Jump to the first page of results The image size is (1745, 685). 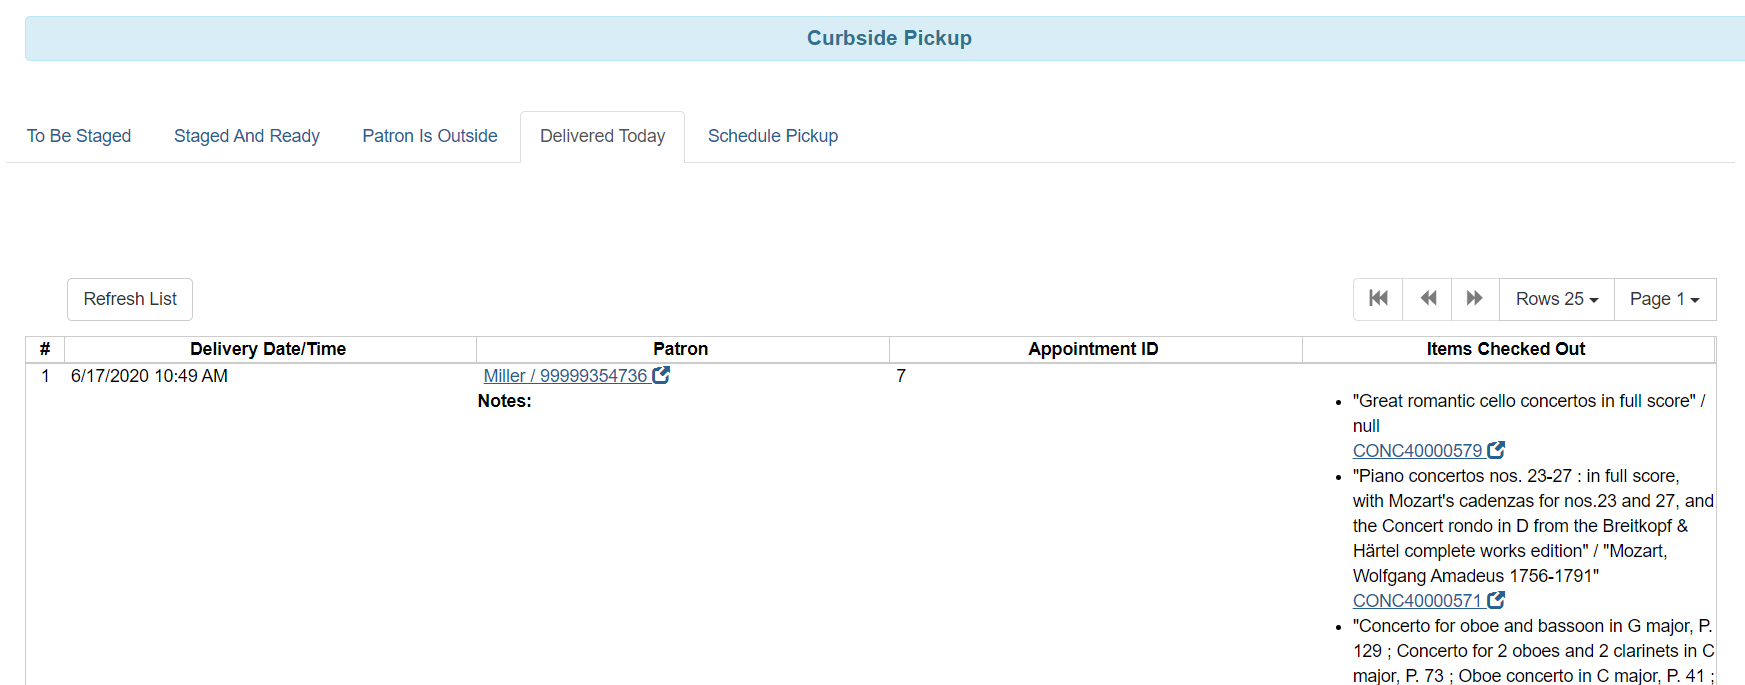tap(1378, 299)
